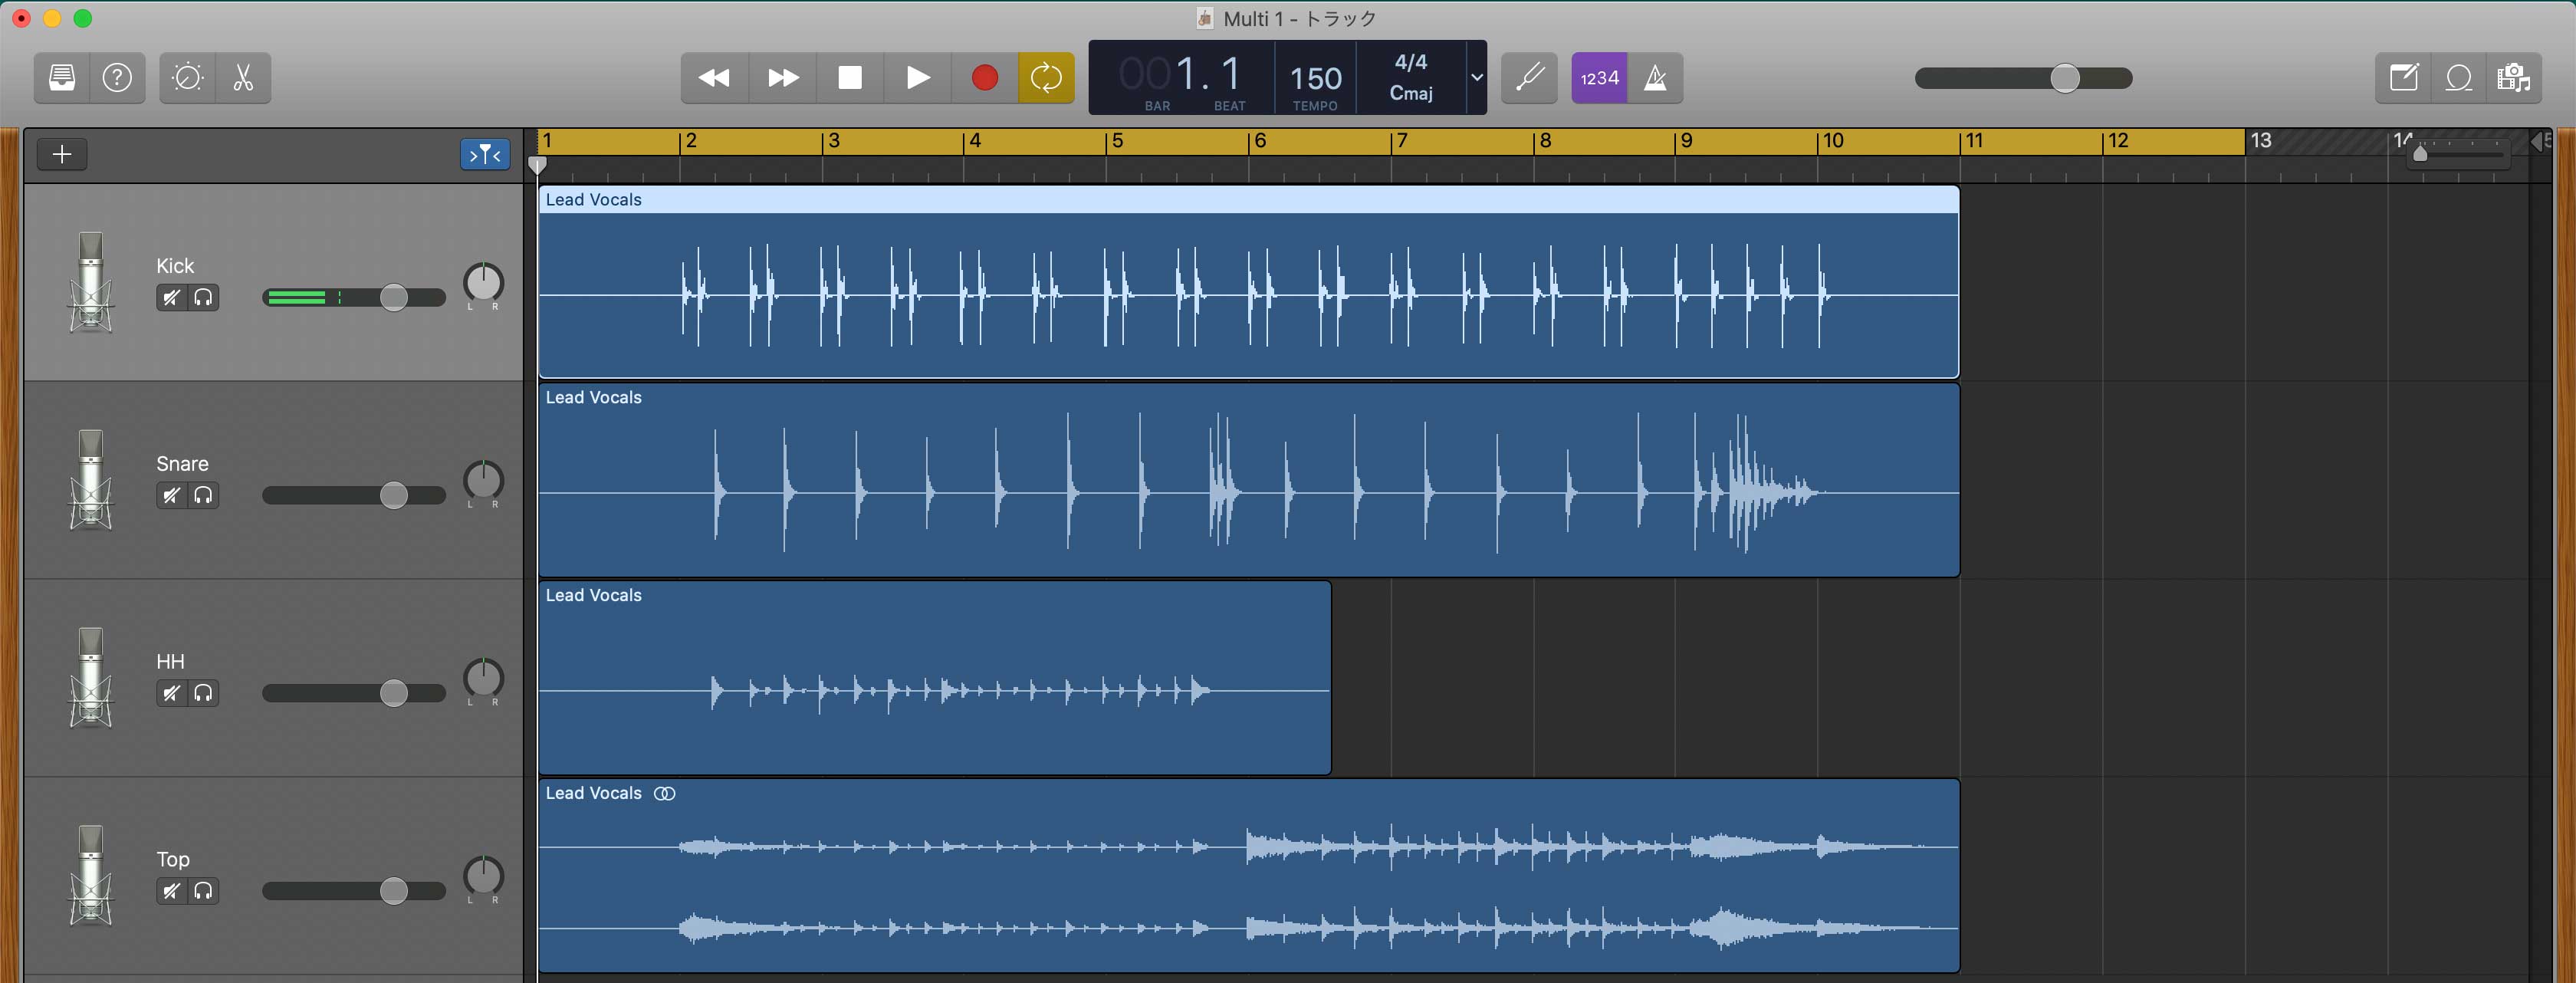Click bar 5 on the ruler
This screenshot has width=2576, height=983.
tap(1117, 141)
